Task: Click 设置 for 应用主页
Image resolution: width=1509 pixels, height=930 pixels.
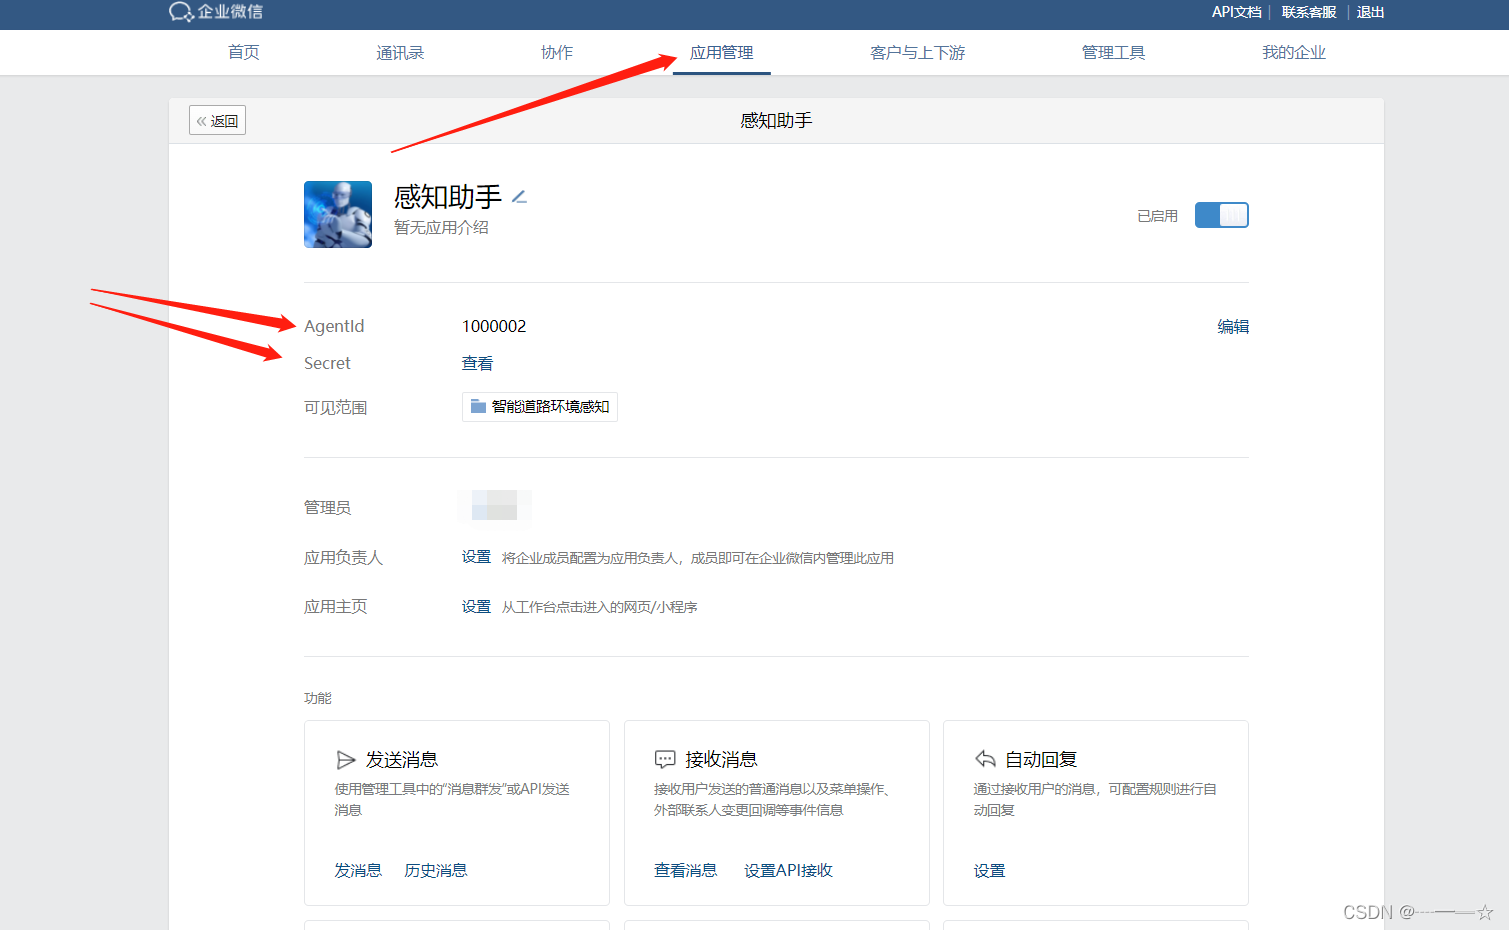Action: click(476, 607)
